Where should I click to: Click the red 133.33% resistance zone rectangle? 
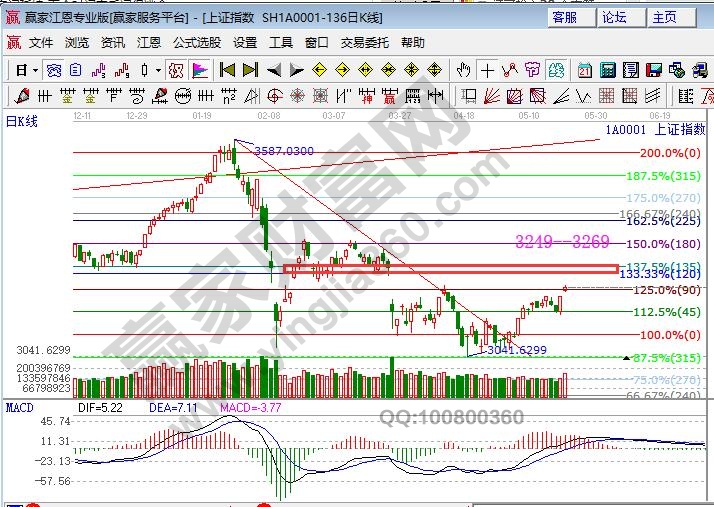[x=450, y=269]
